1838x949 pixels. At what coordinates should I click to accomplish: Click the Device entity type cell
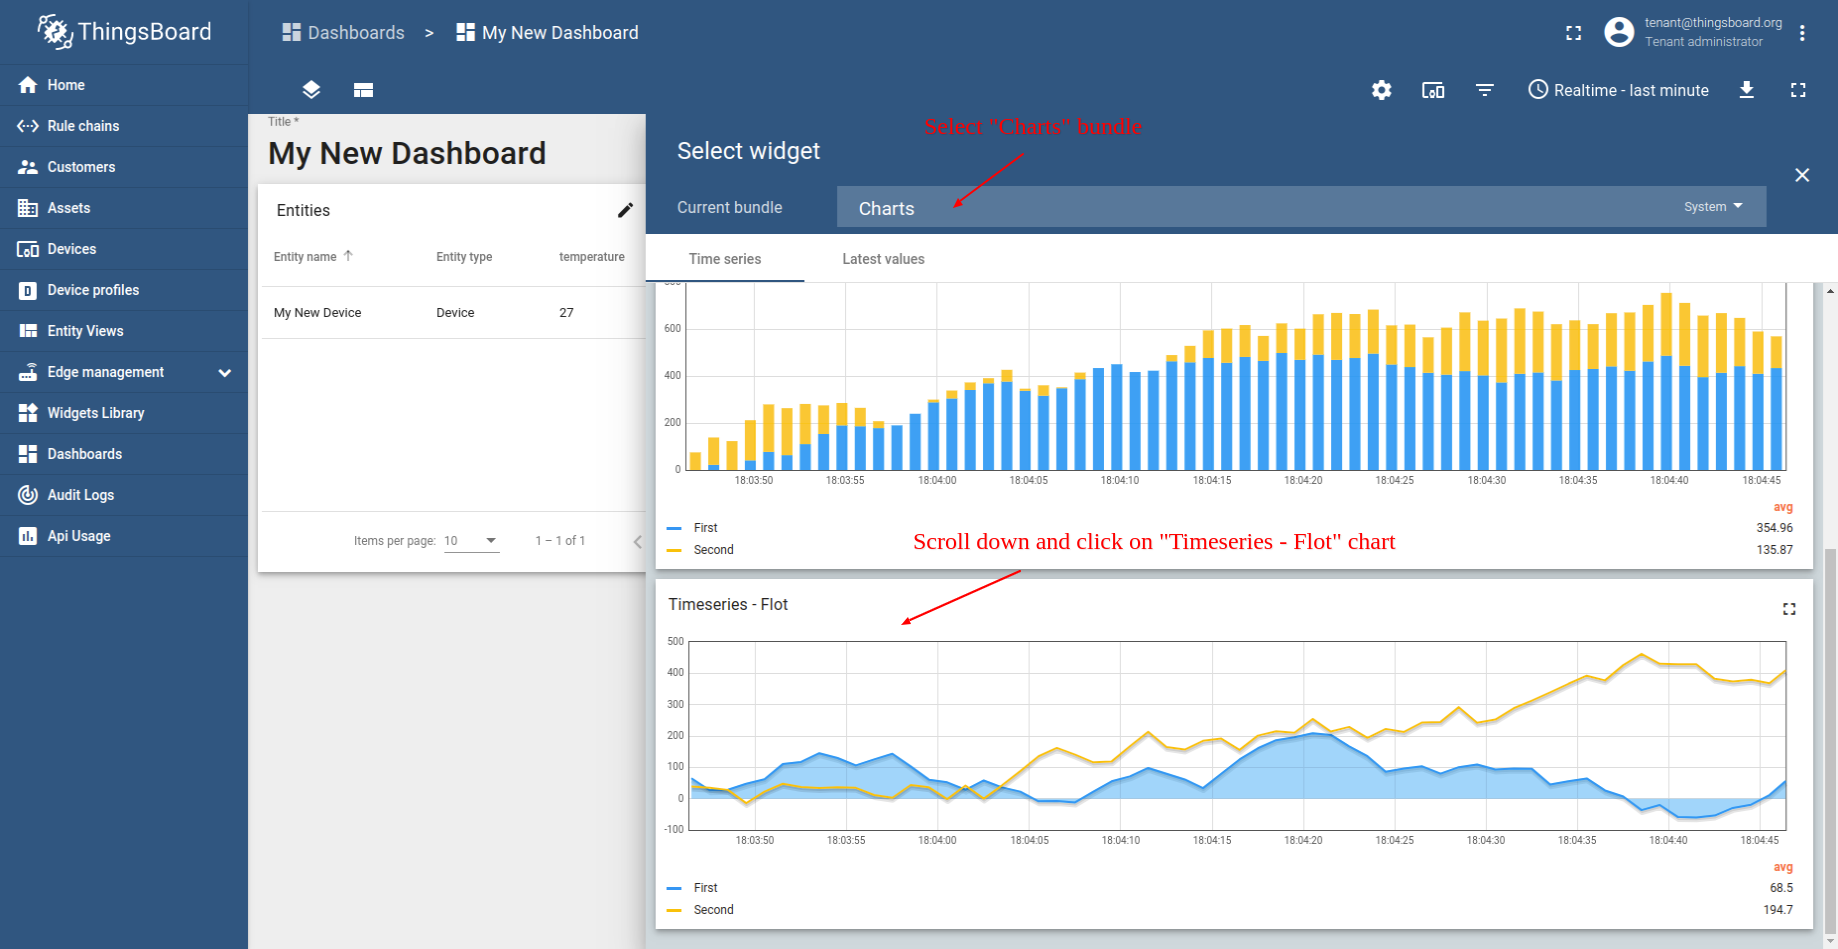pyautogui.click(x=455, y=313)
